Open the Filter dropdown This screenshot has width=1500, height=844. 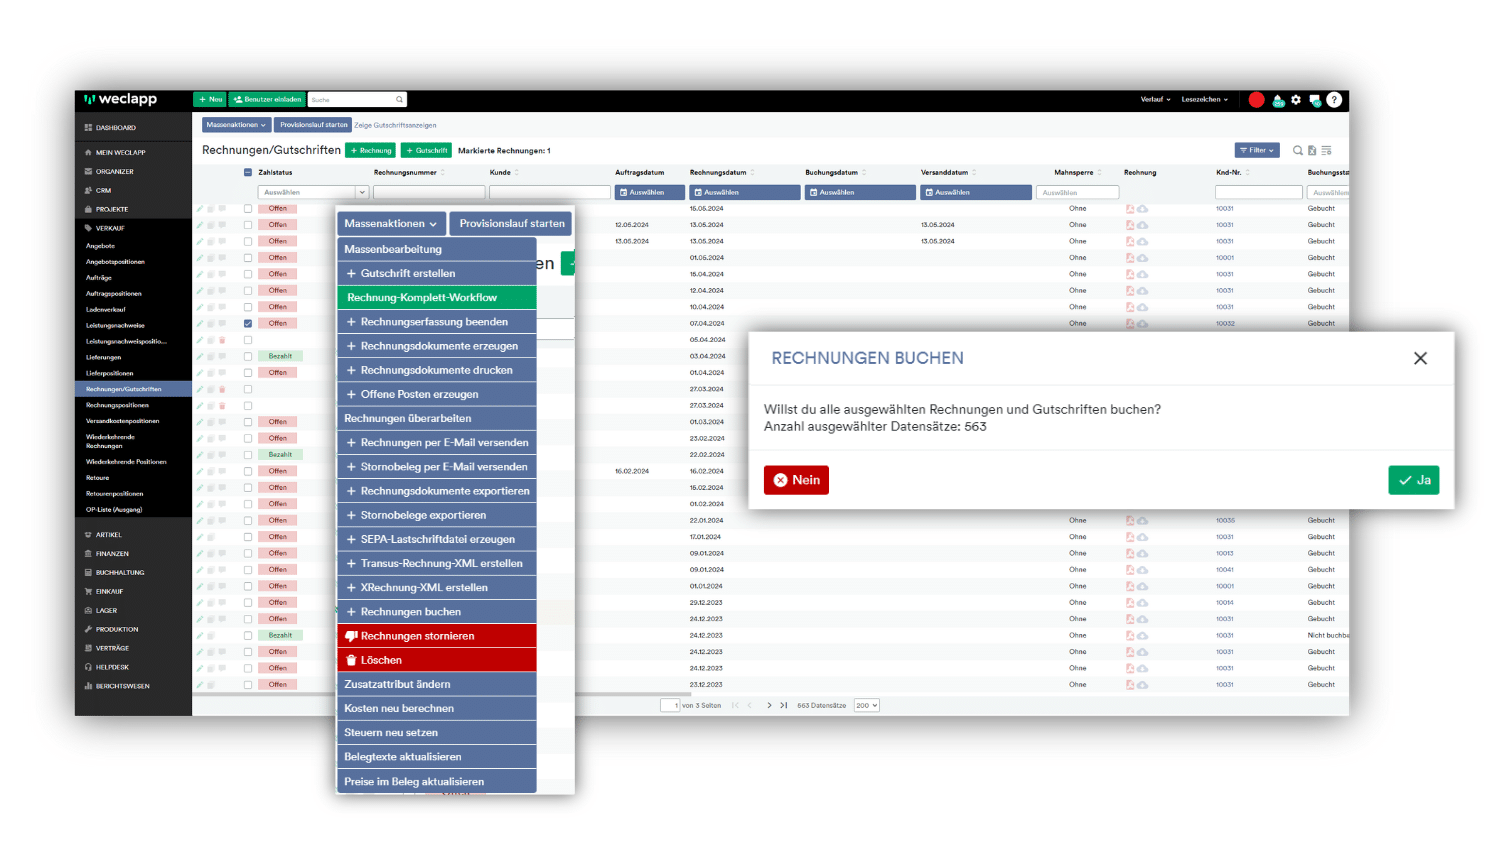pyautogui.click(x=1257, y=151)
